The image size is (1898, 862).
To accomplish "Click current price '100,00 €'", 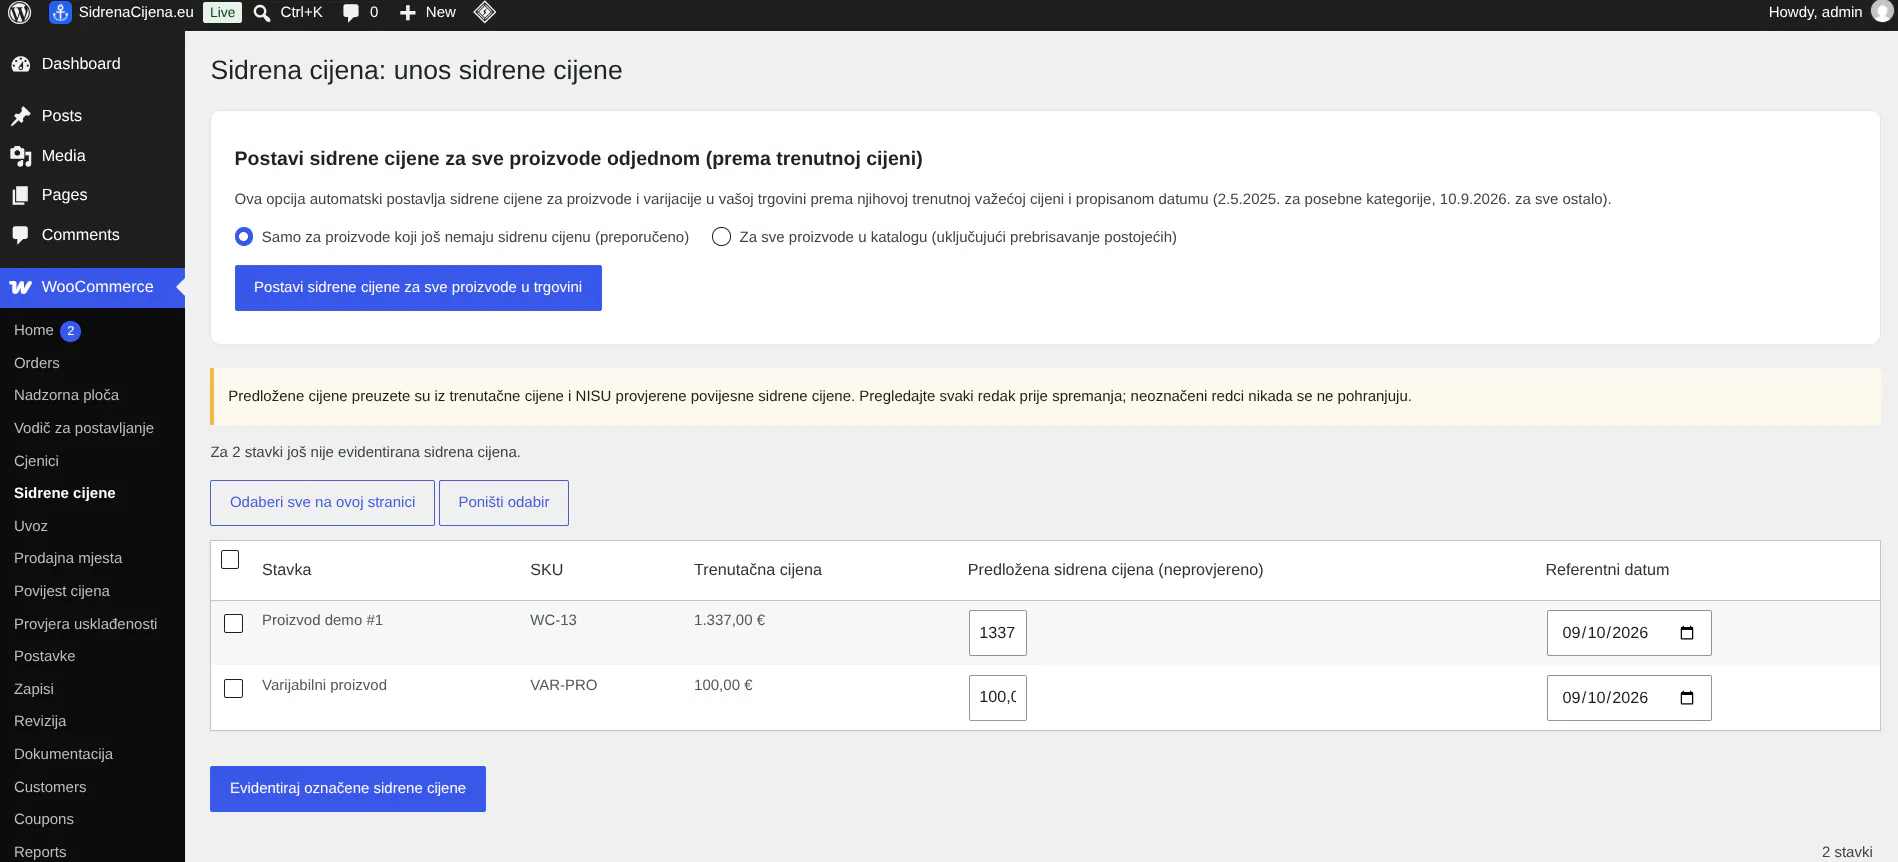I will tap(723, 685).
